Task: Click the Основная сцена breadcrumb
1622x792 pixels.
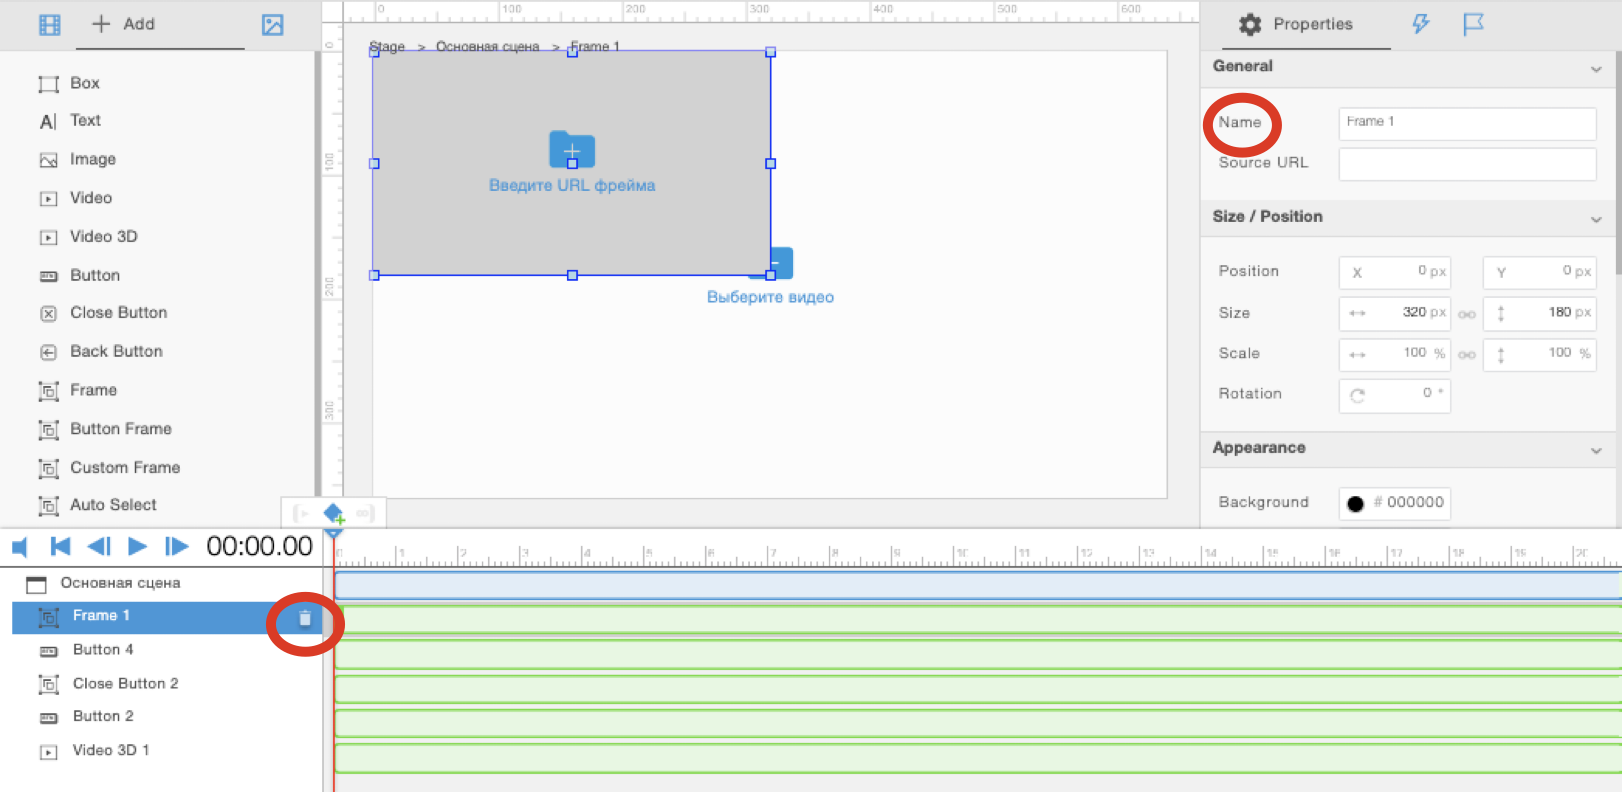Action: coord(487,46)
